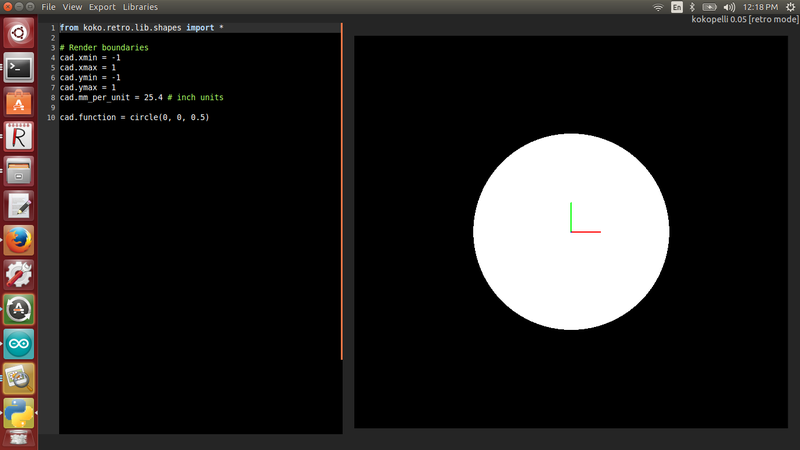Open Ubuntu Dash search

click(x=19, y=33)
